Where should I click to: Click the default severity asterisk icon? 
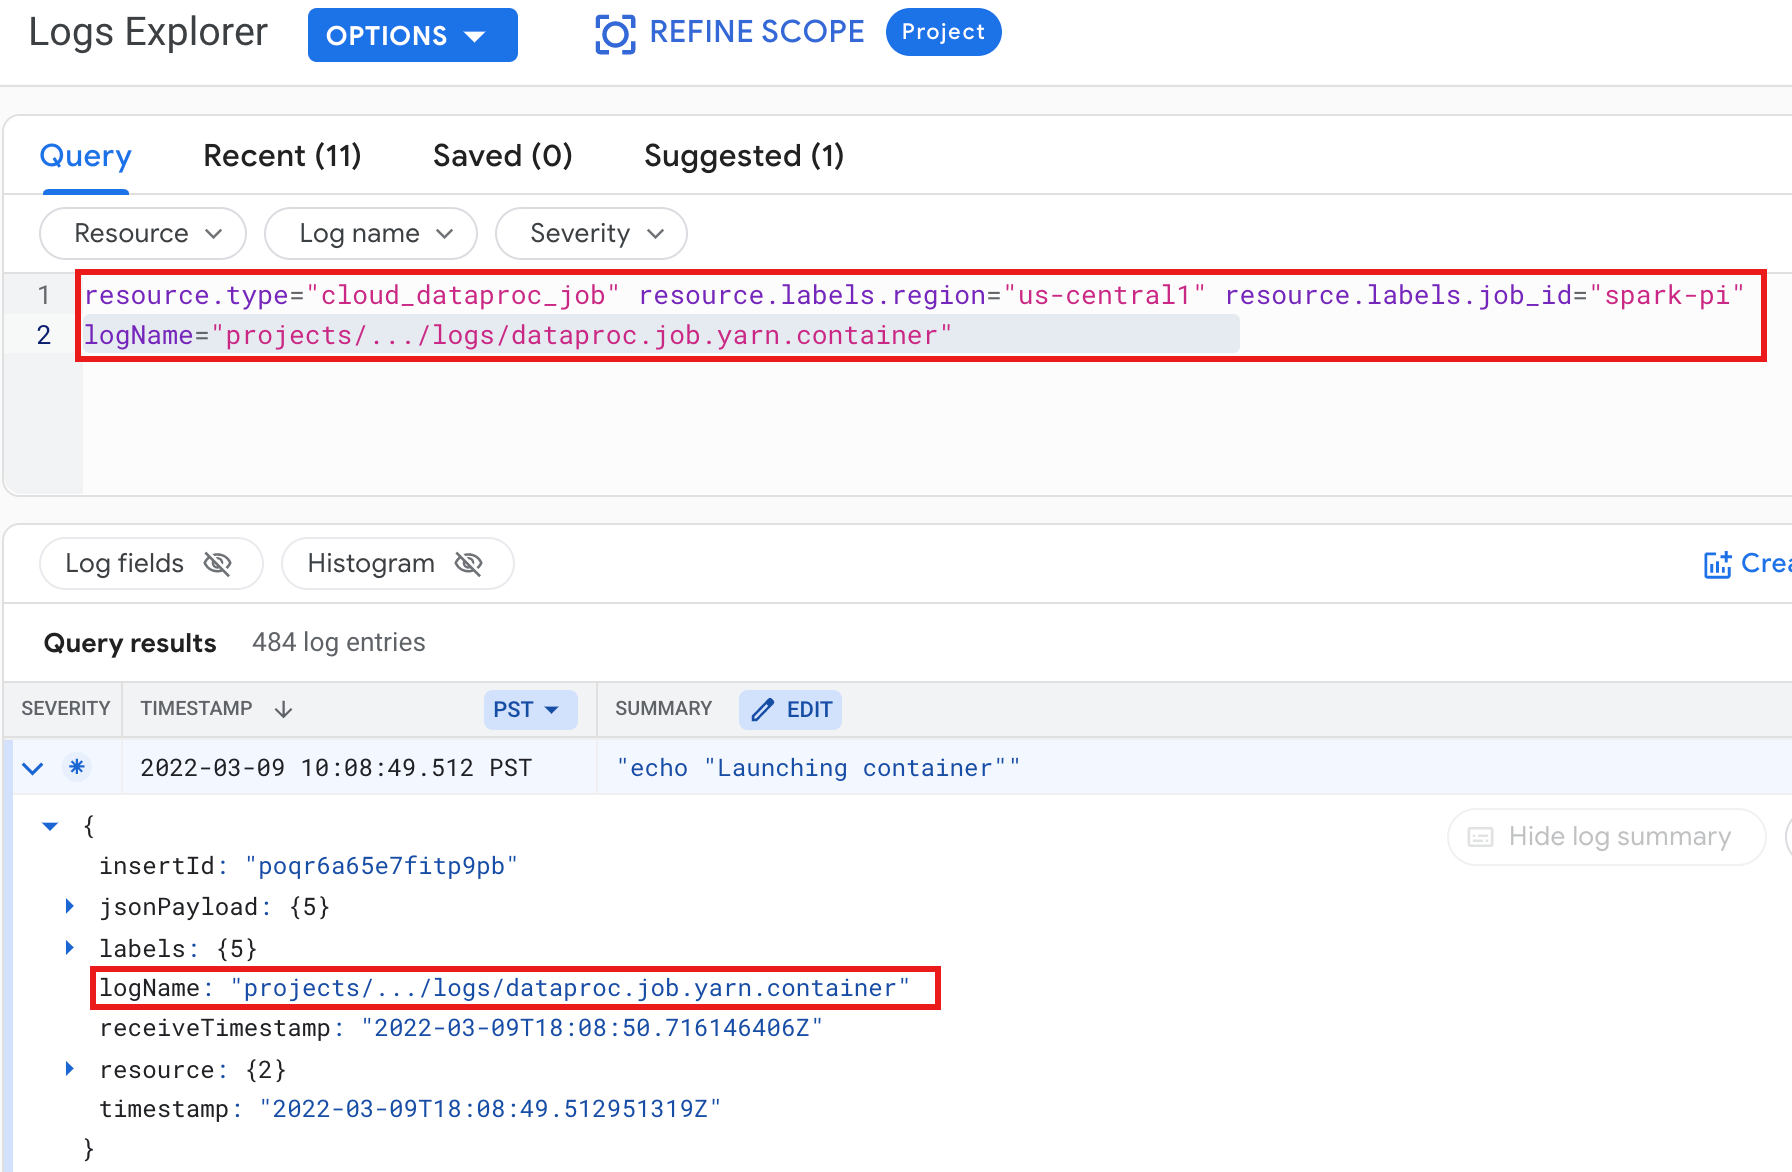(77, 767)
